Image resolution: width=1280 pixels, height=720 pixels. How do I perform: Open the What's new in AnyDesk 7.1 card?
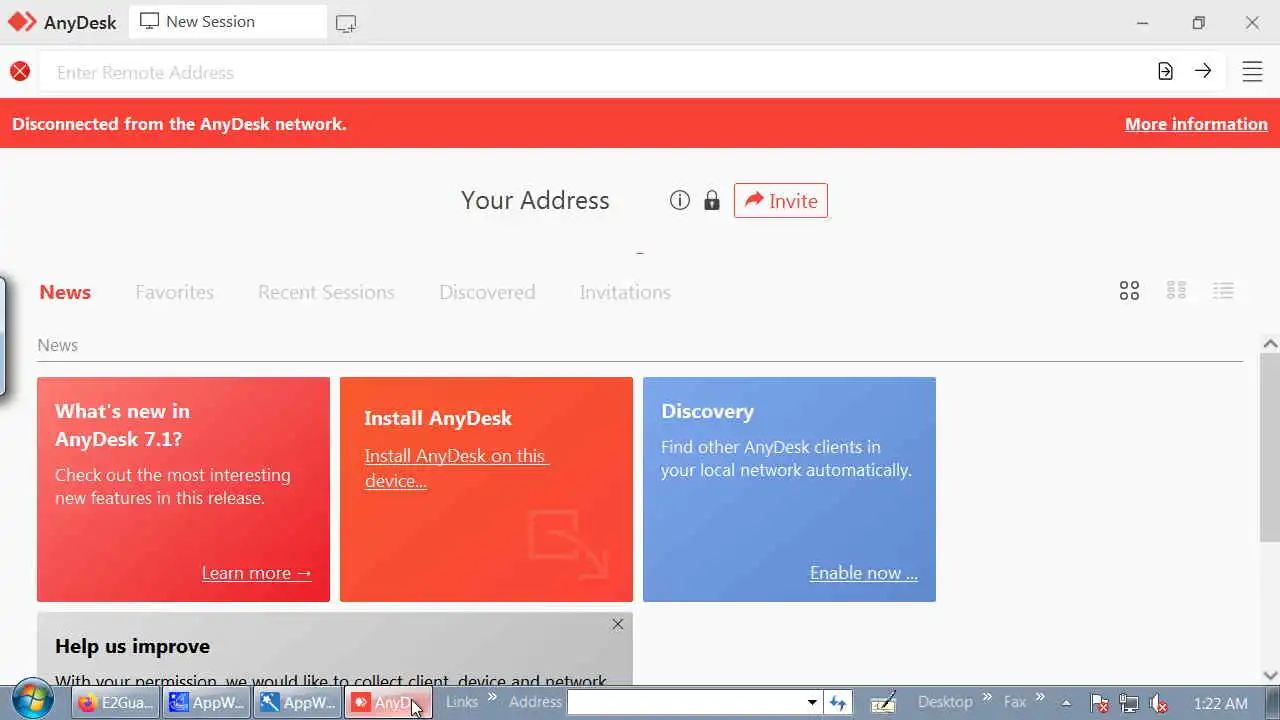[183, 489]
